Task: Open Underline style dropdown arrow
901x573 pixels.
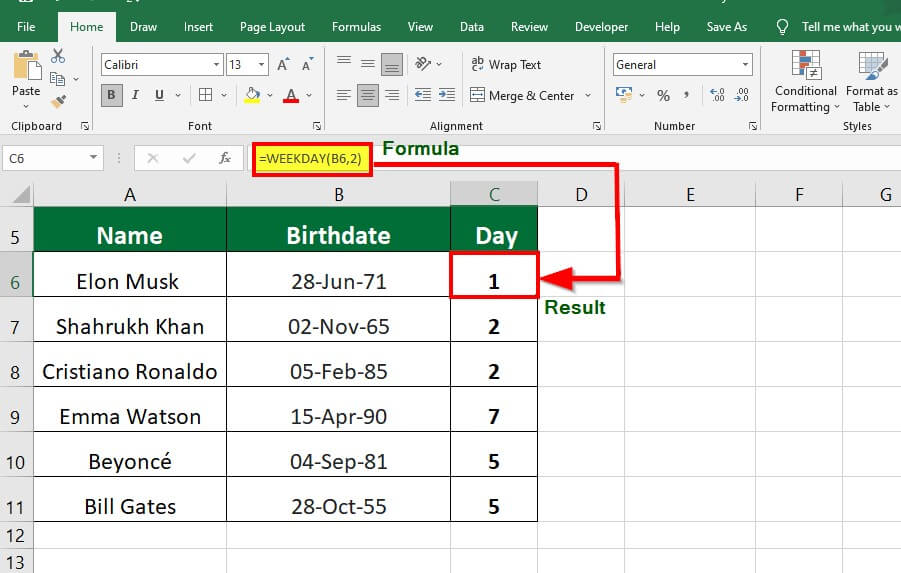Action: pyautogui.click(x=178, y=95)
